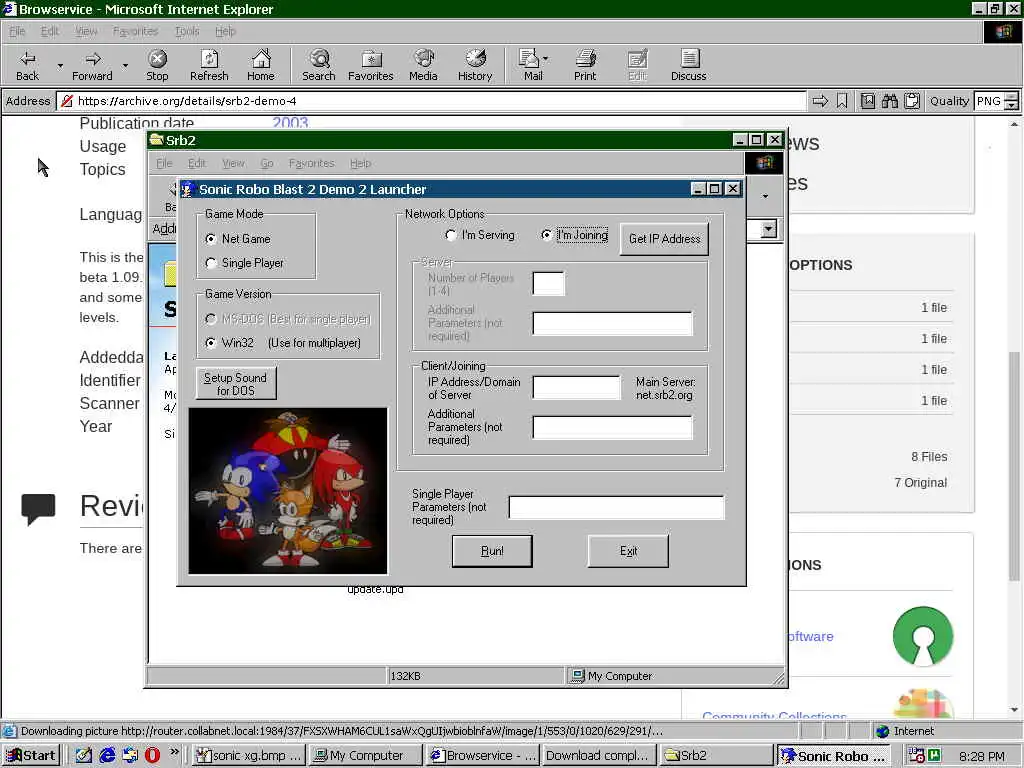Click the binoculars find icon

889,101
